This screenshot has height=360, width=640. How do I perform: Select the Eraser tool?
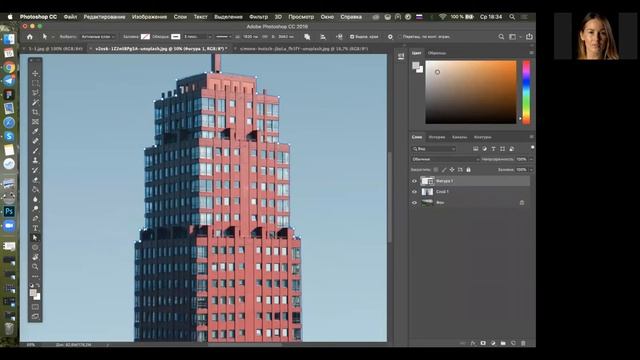coord(35,180)
